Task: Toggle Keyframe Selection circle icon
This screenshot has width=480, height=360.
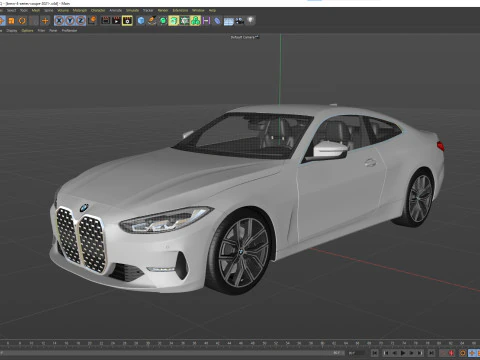Action: click(463, 353)
